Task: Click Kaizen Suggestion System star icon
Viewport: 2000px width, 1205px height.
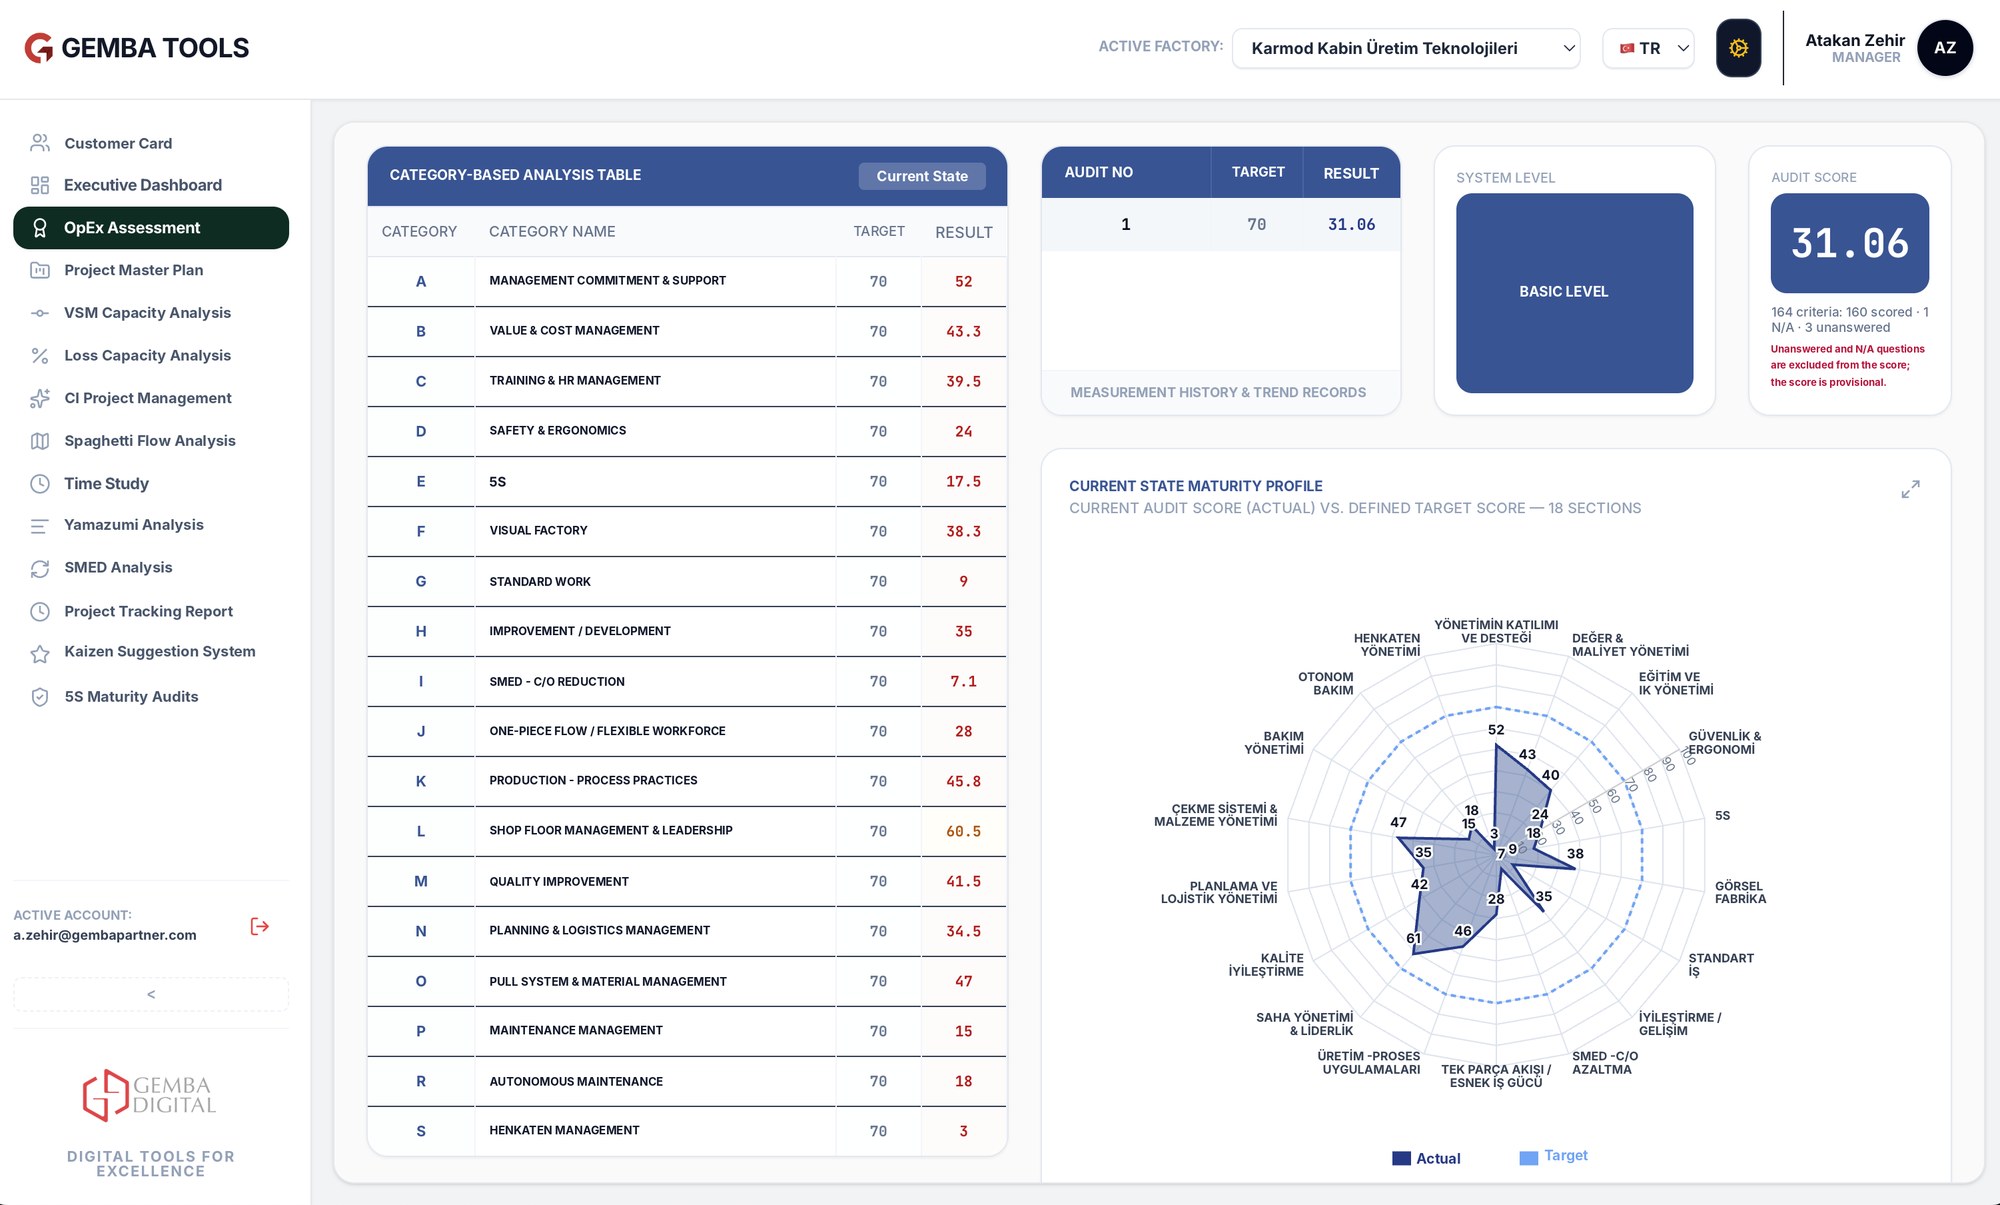Action: [x=40, y=653]
